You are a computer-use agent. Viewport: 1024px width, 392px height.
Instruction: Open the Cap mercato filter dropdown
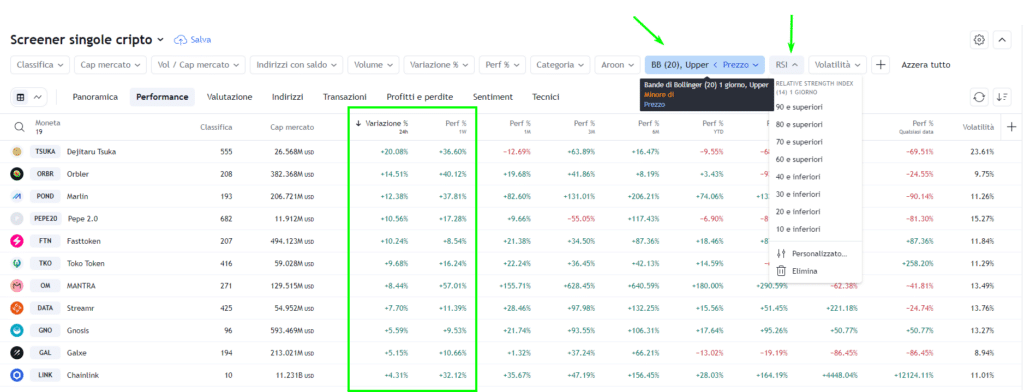[110, 65]
